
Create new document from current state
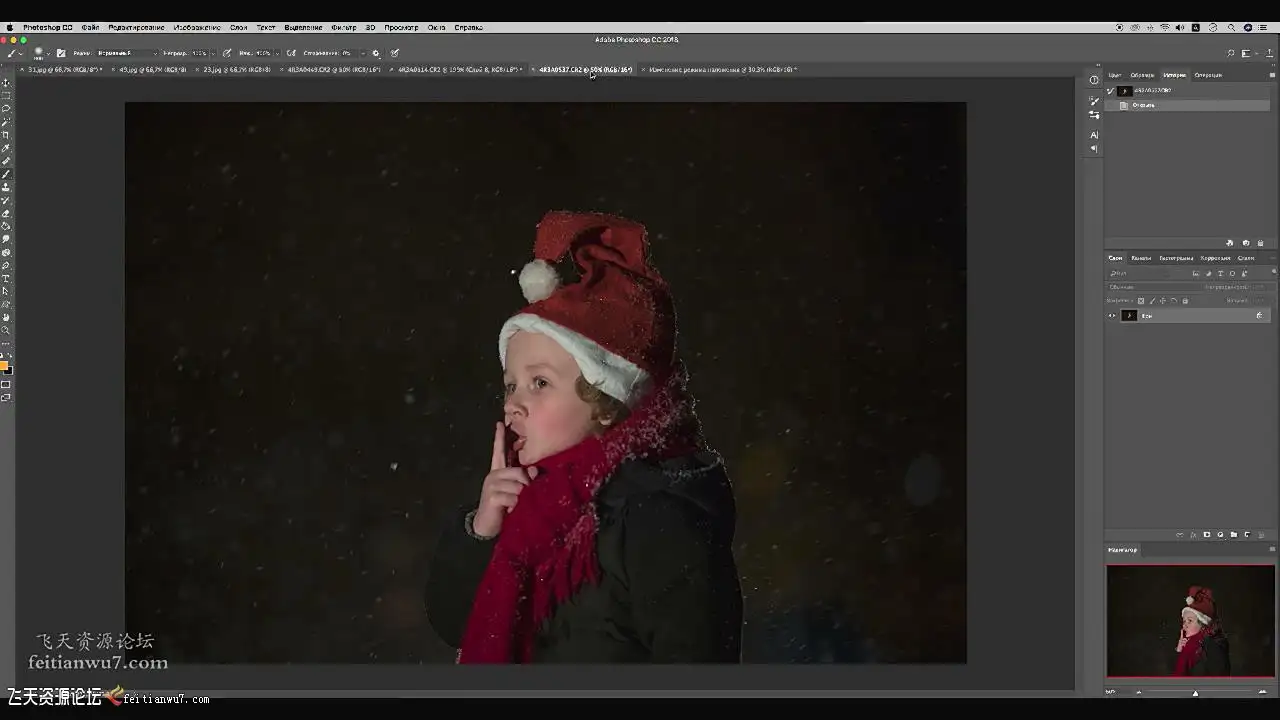point(1230,243)
